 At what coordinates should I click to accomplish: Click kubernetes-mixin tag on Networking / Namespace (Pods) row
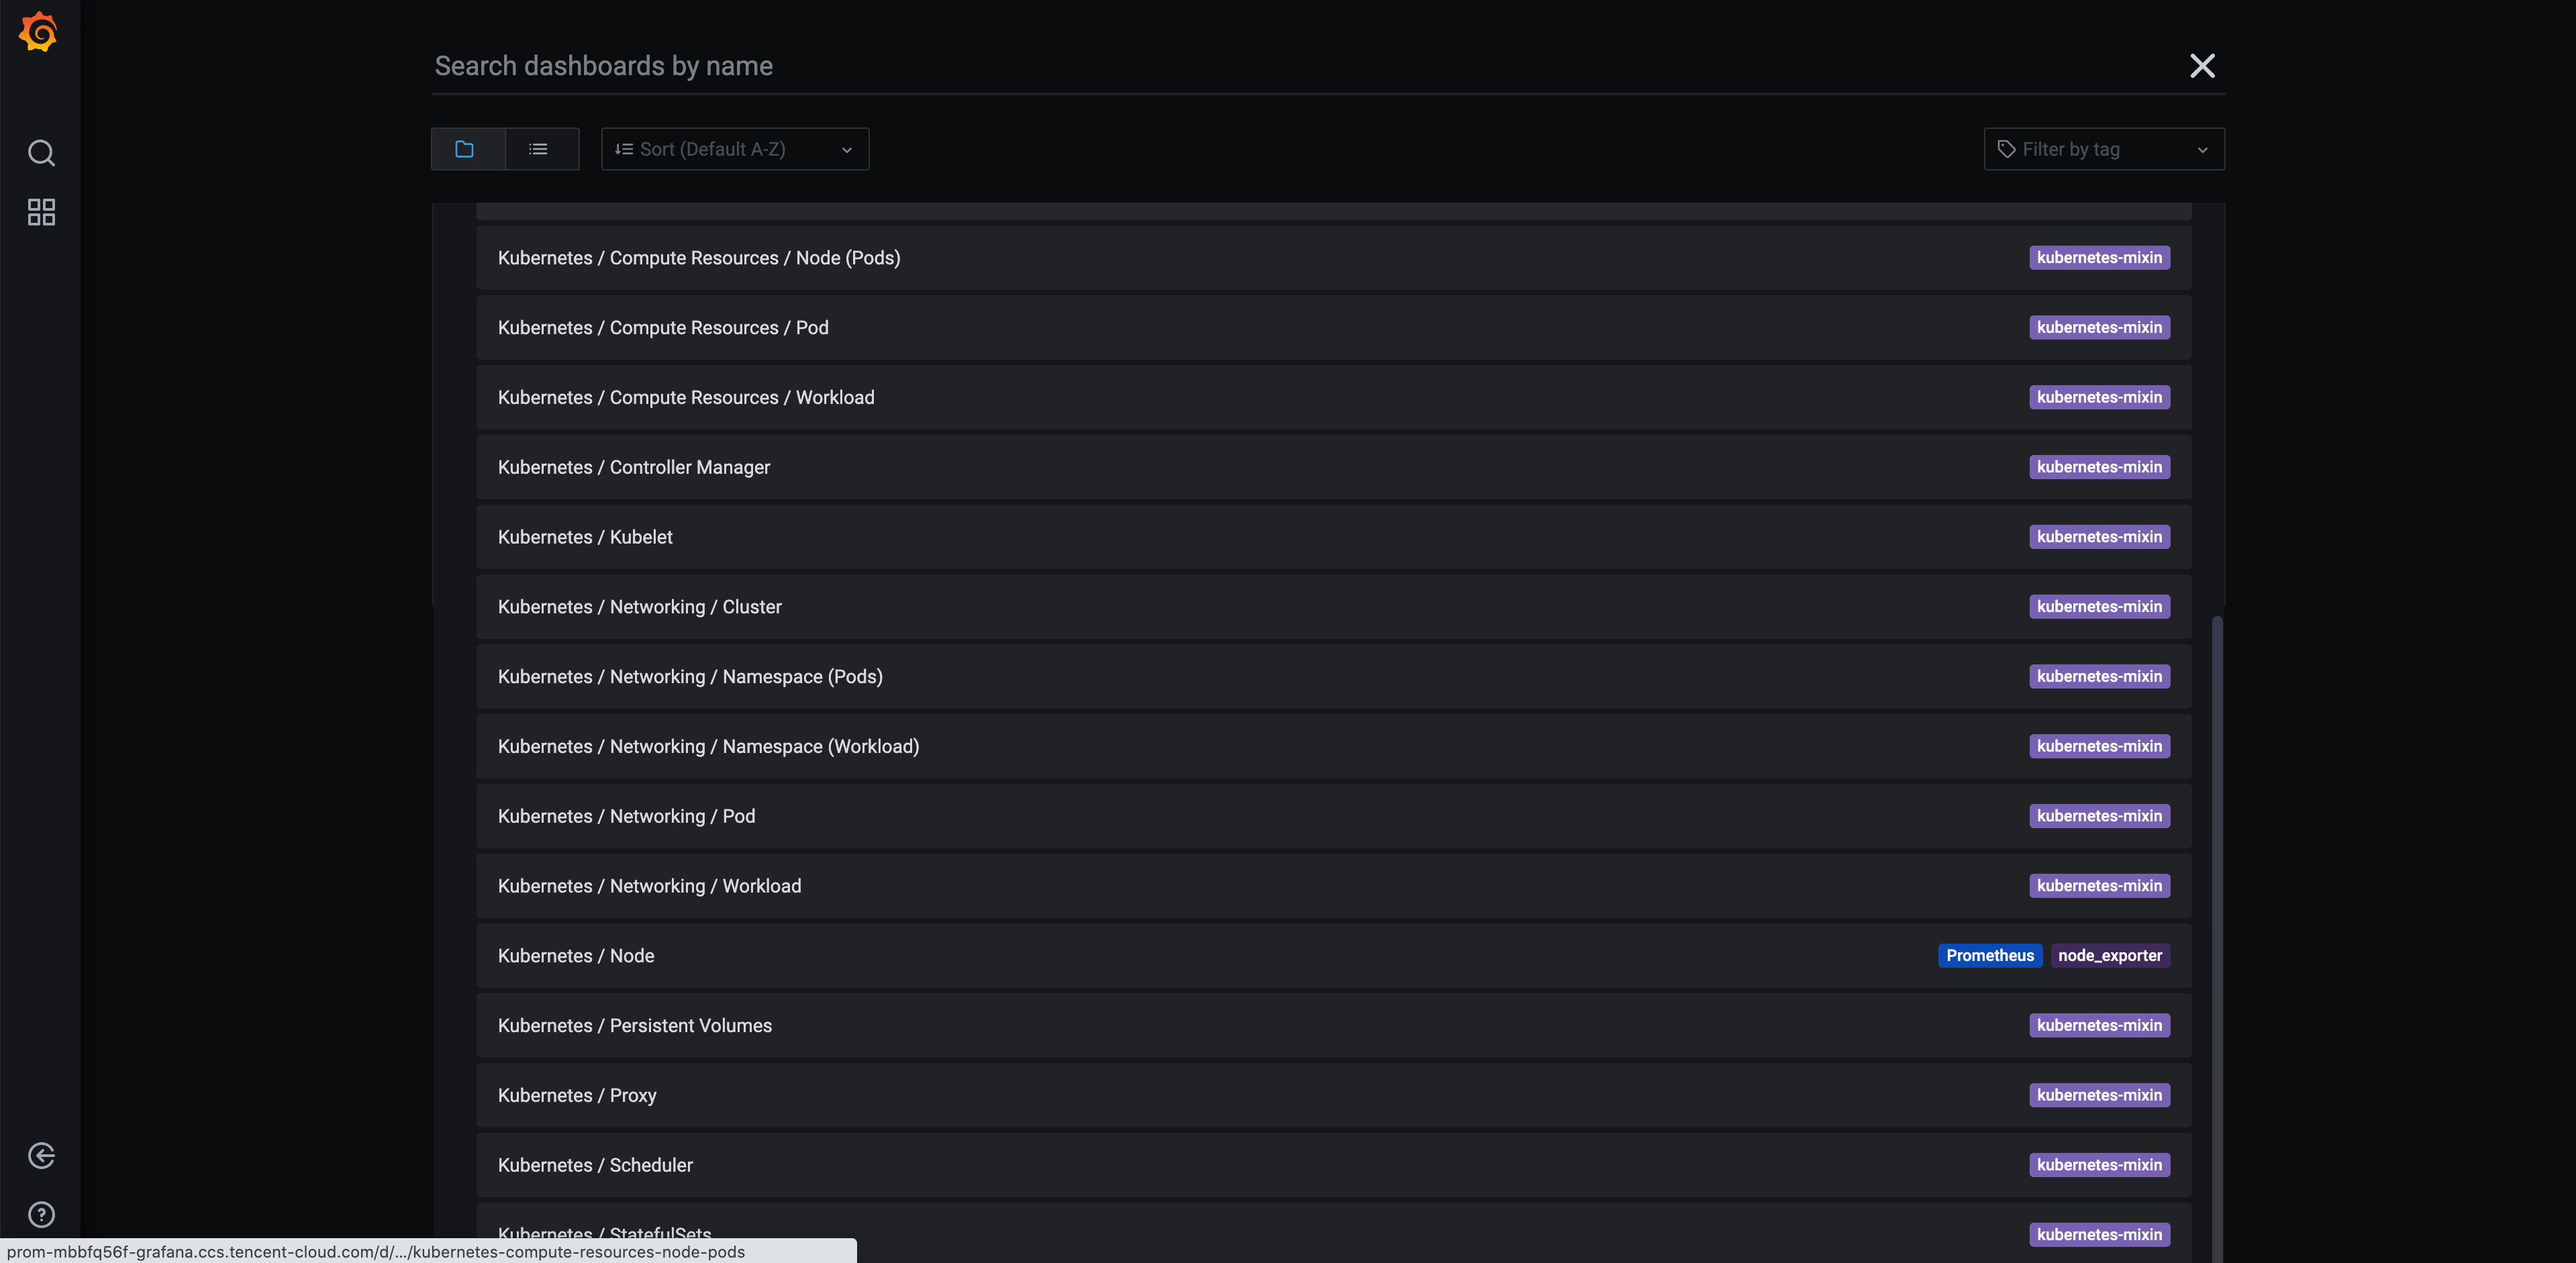coord(2099,677)
